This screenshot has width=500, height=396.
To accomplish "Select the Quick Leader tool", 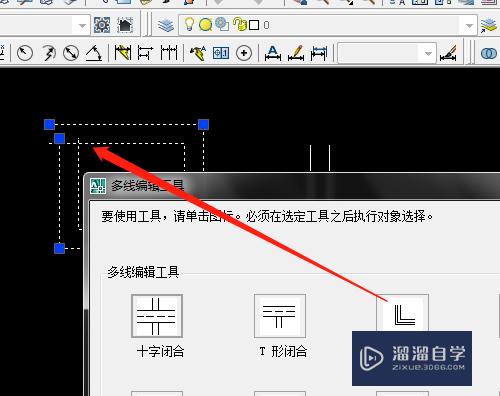I will pos(198,53).
